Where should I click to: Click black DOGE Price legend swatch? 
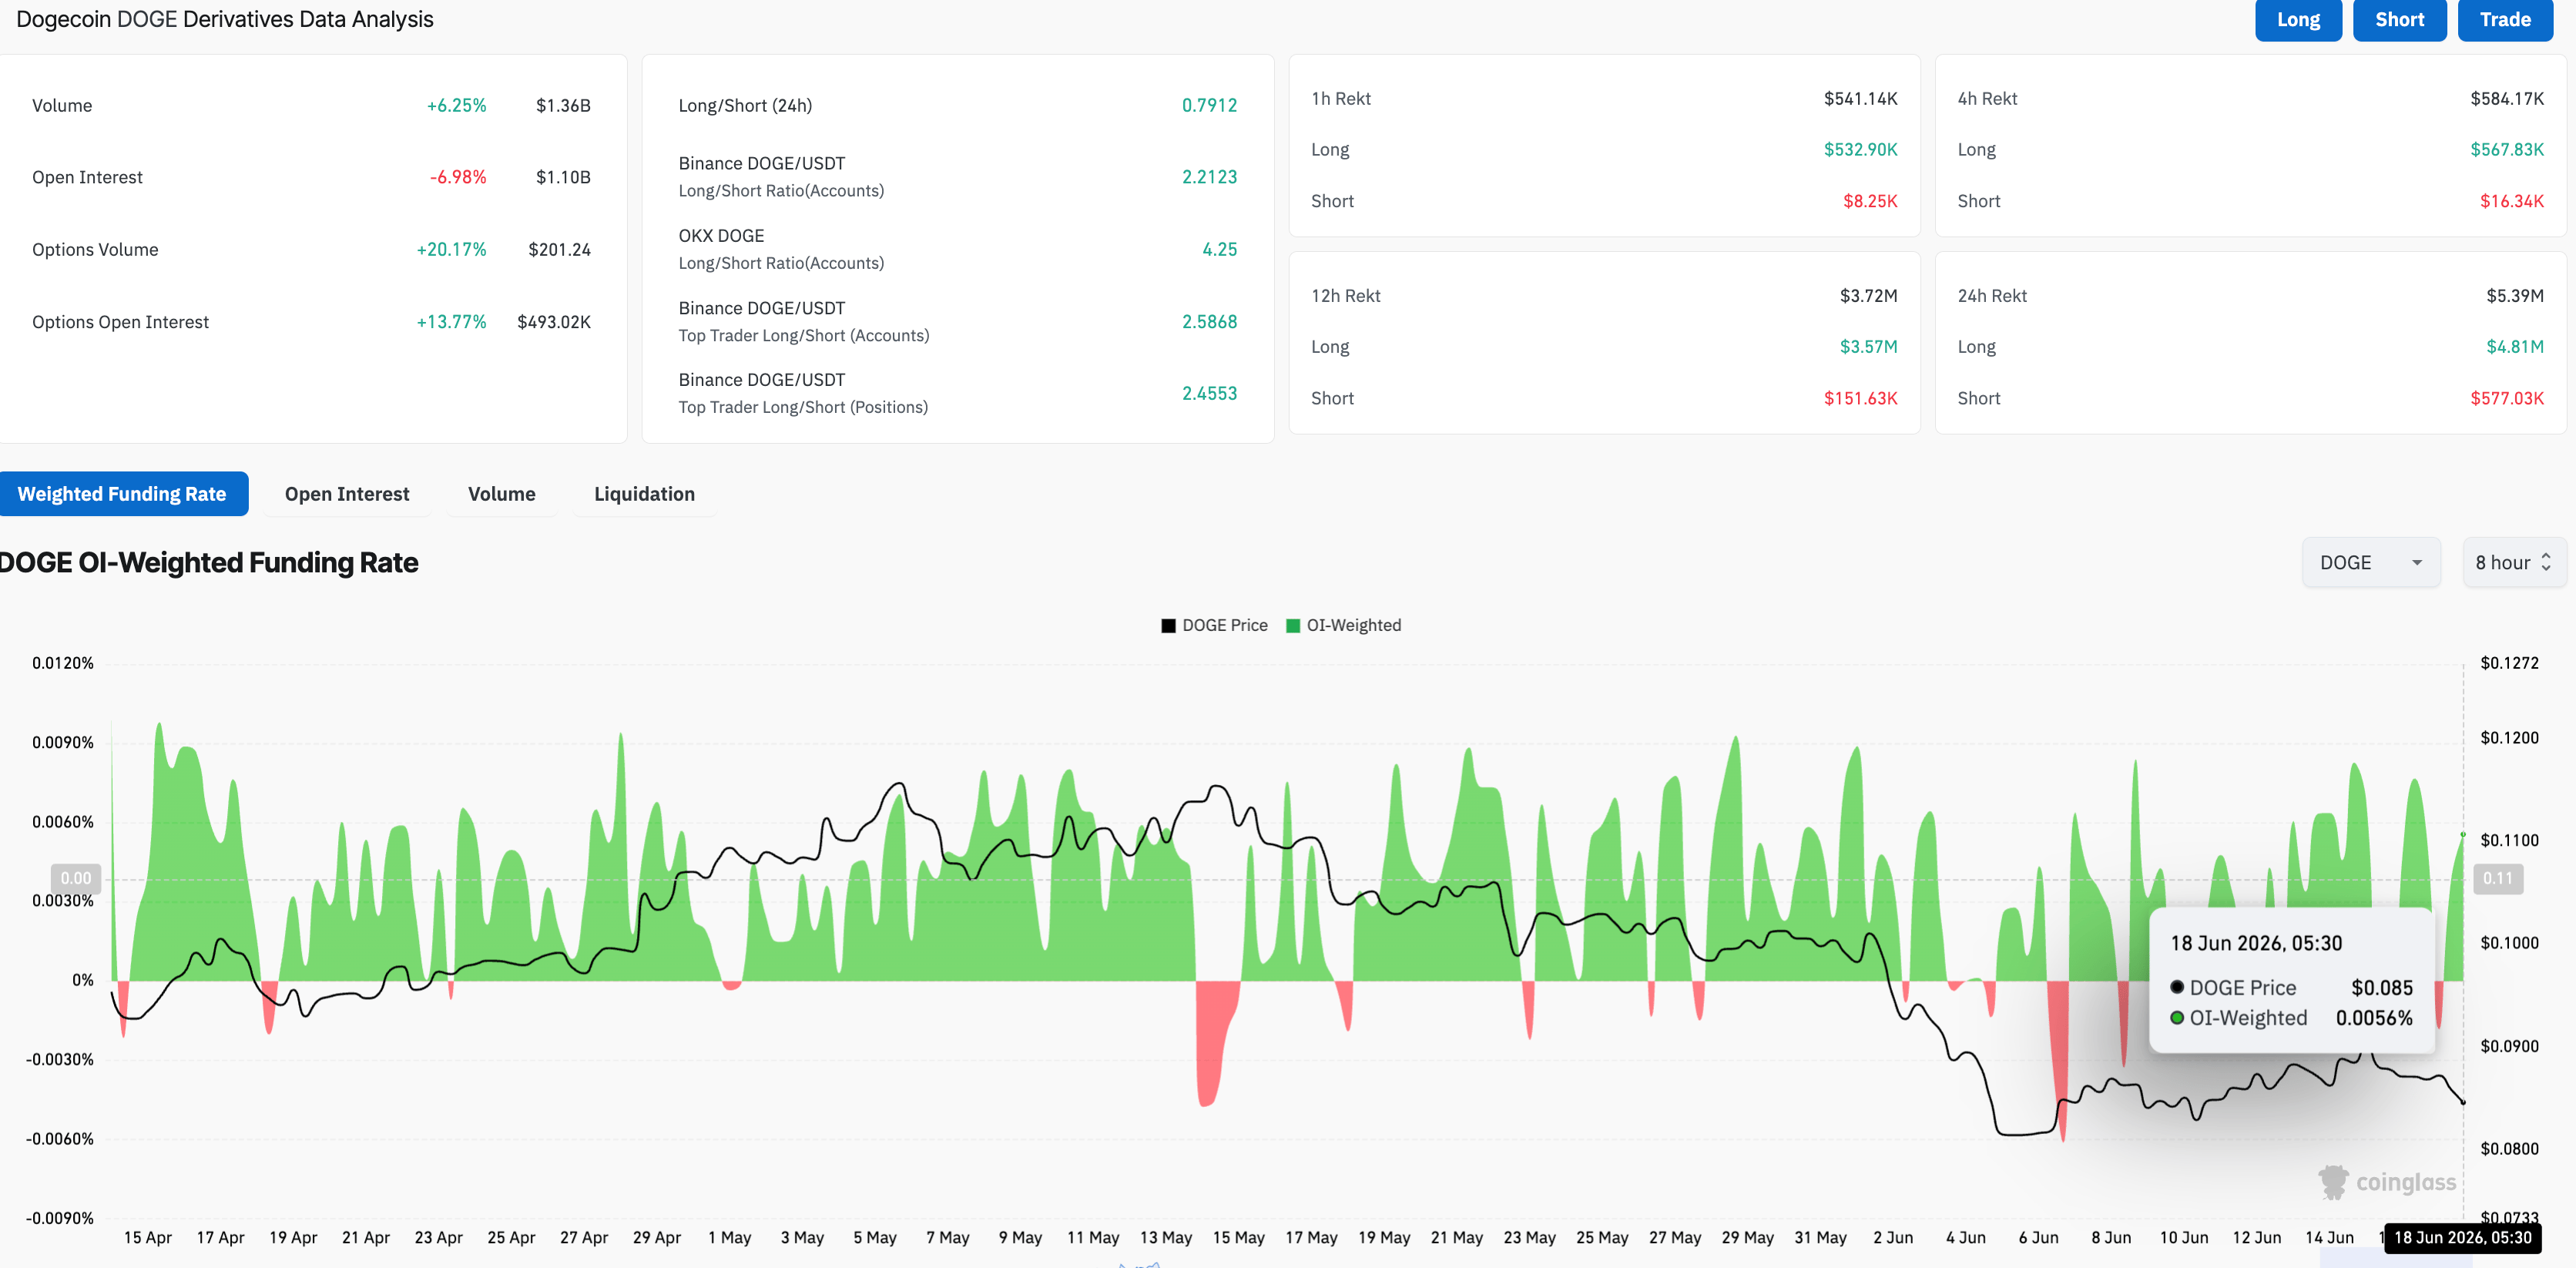[1168, 626]
